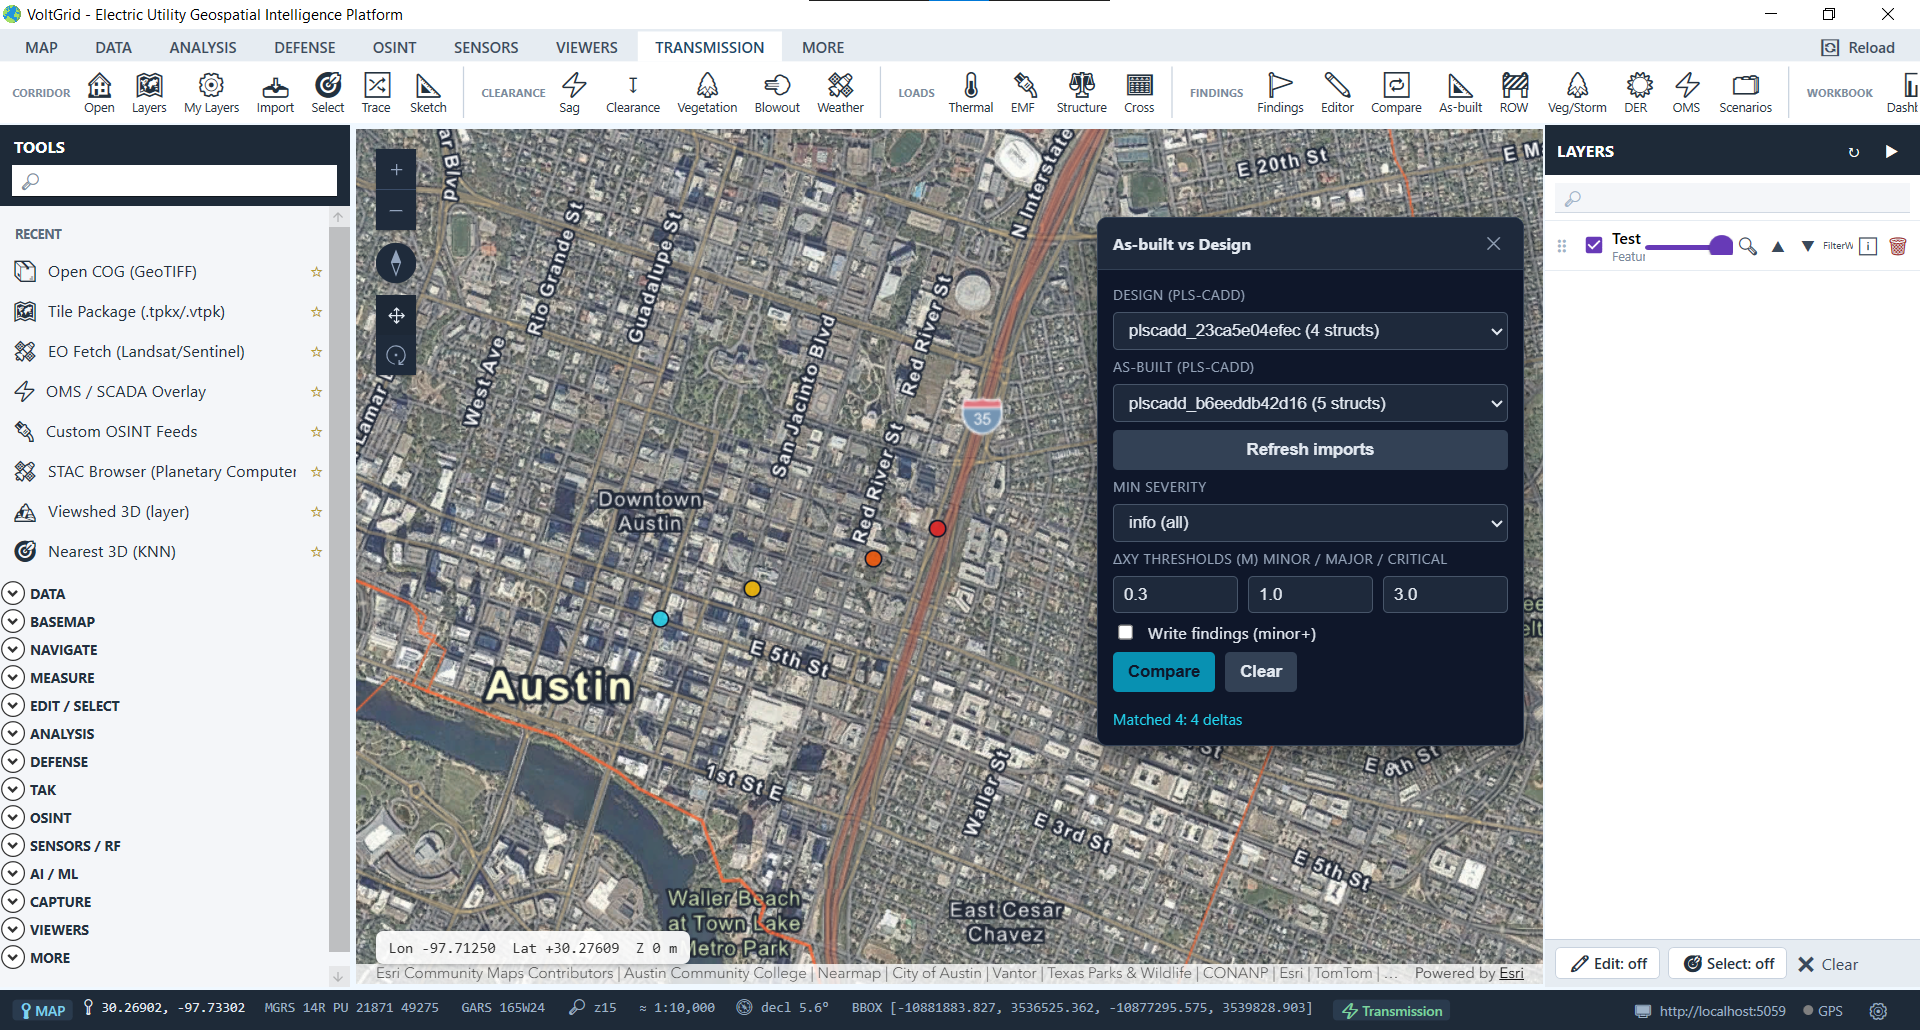Switch to the SENSORS tab

pos(486,48)
